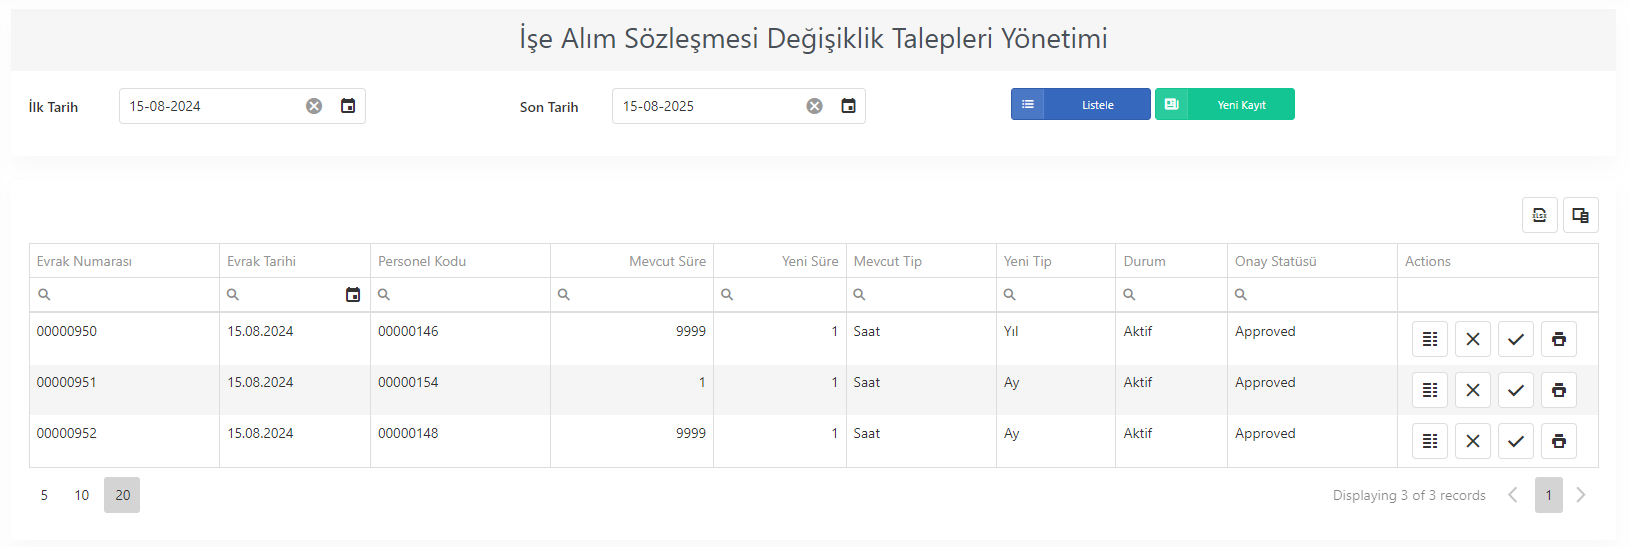Click Approved status for record 00000951
The height and width of the screenshot is (547, 1629).
[x=1265, y=382]
